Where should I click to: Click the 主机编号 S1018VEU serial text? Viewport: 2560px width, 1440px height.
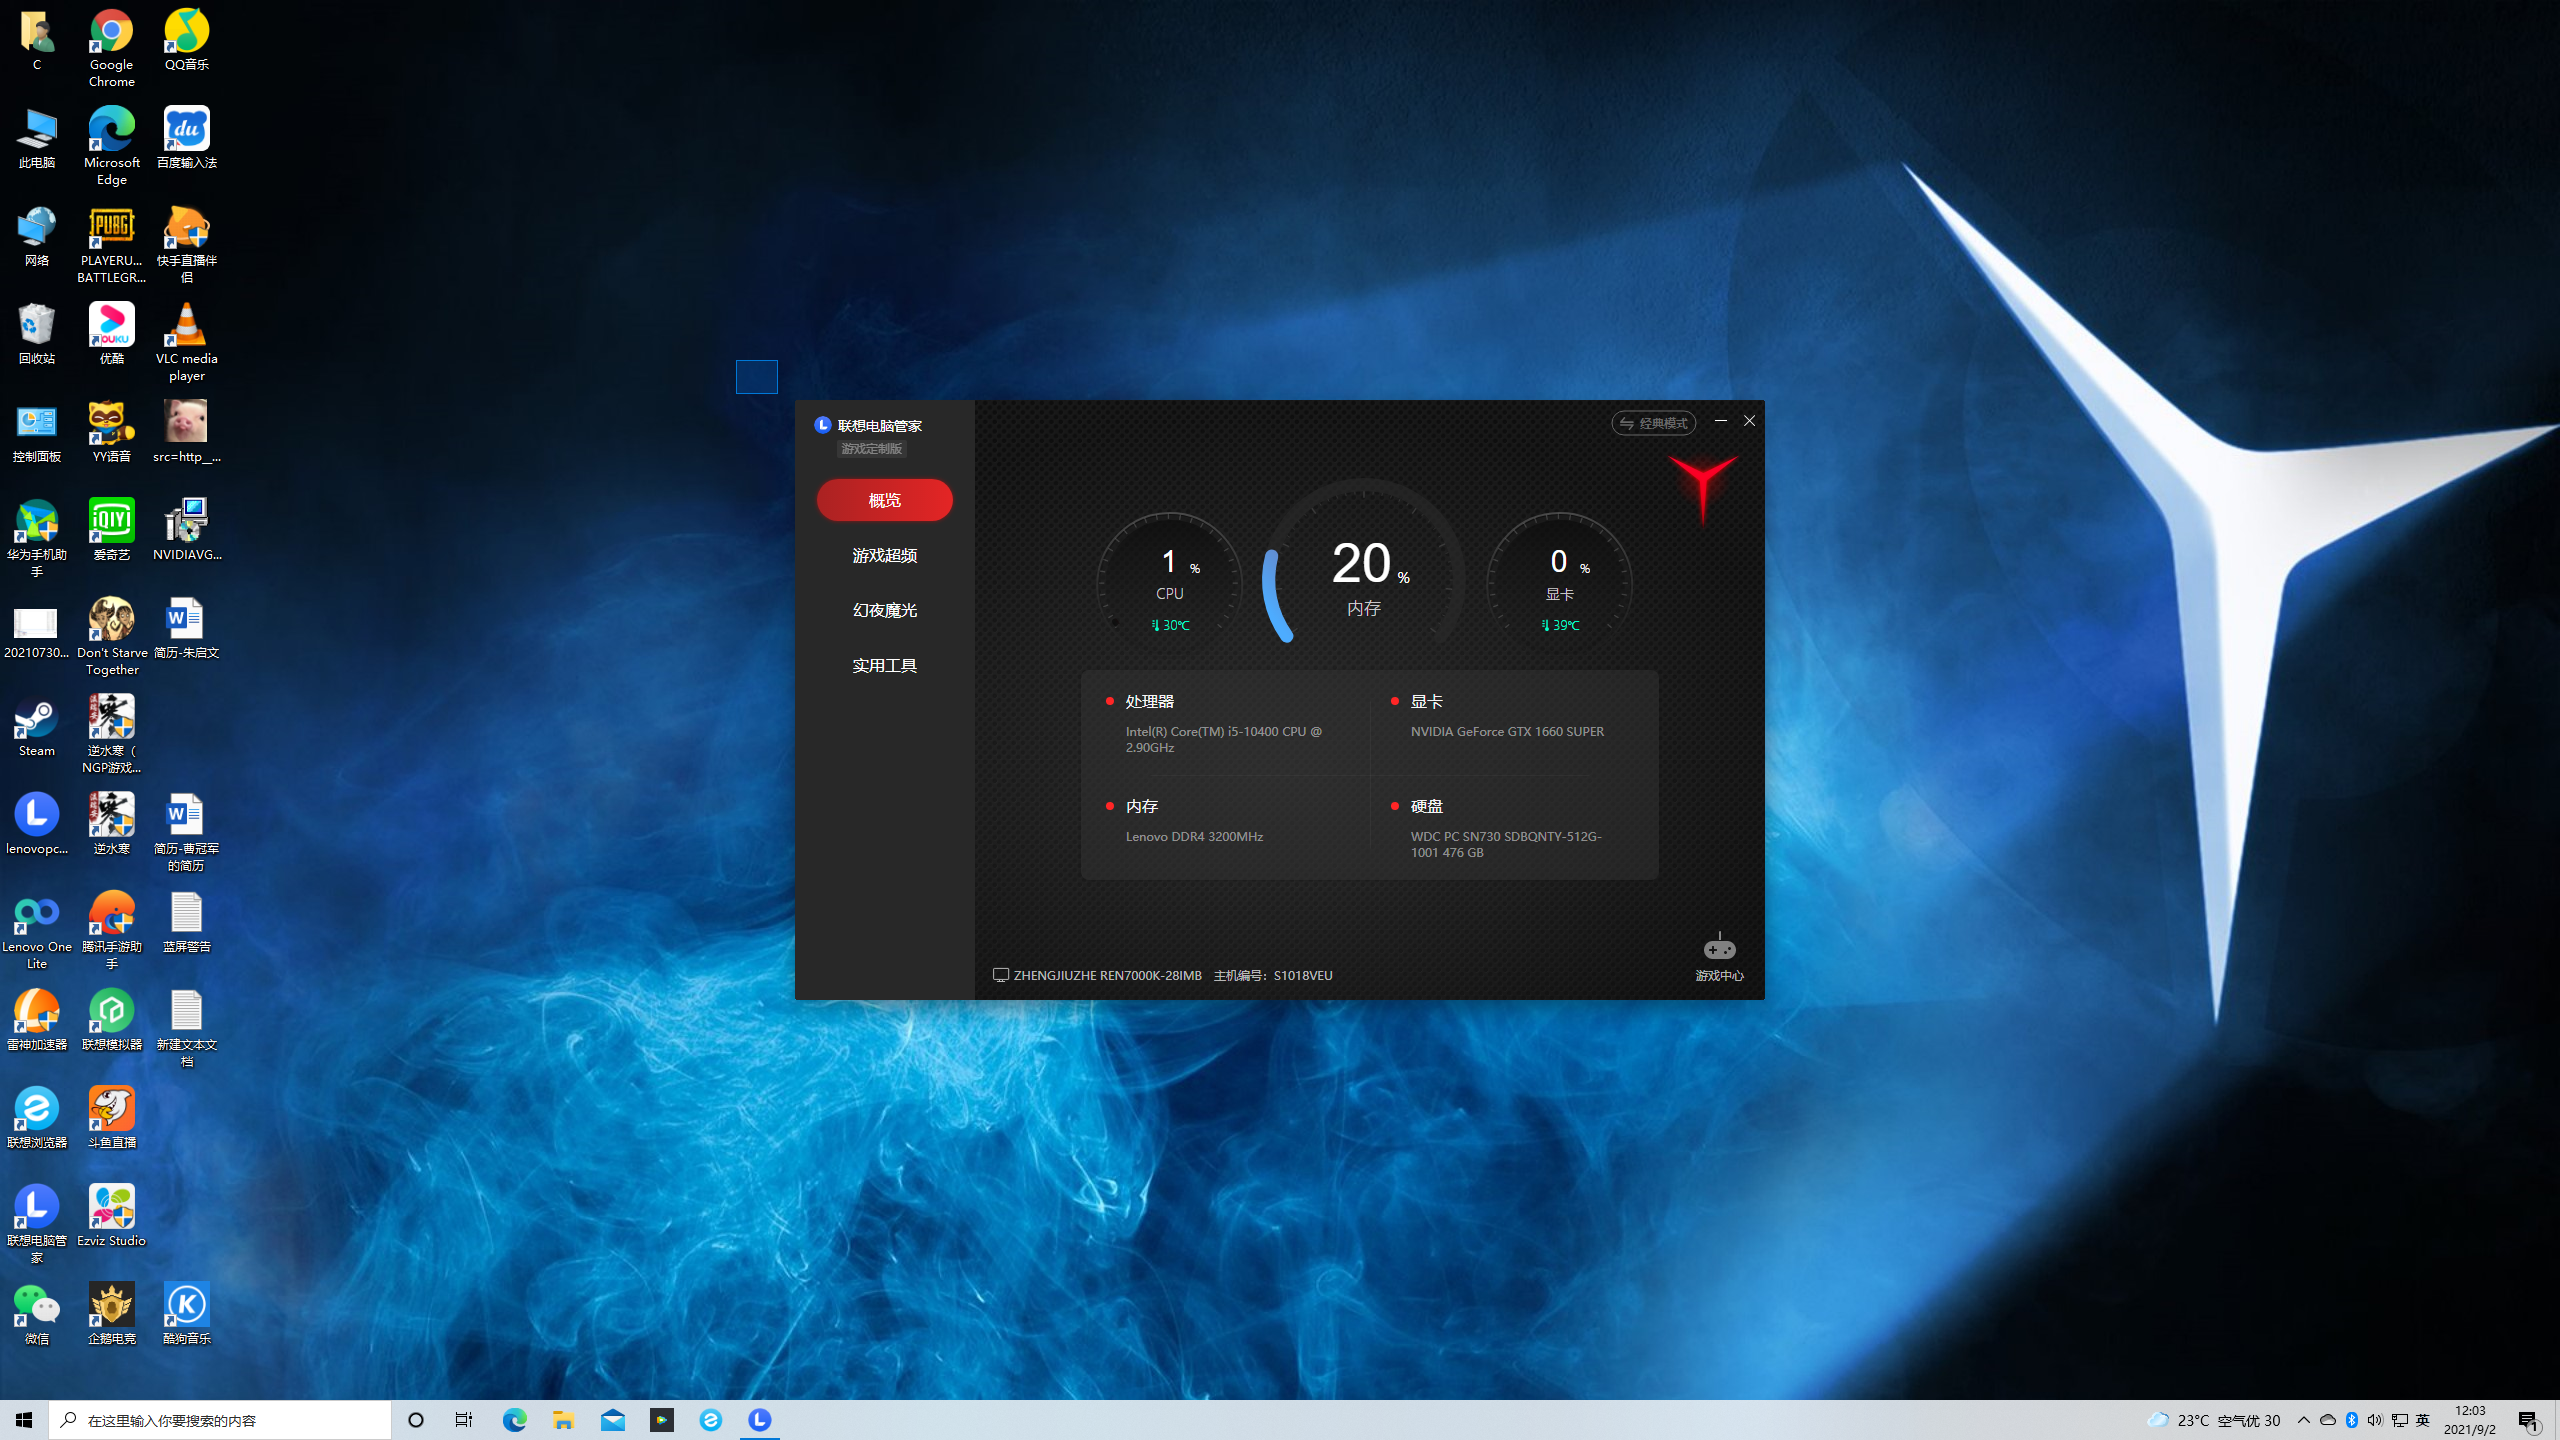click(1272, 975)
